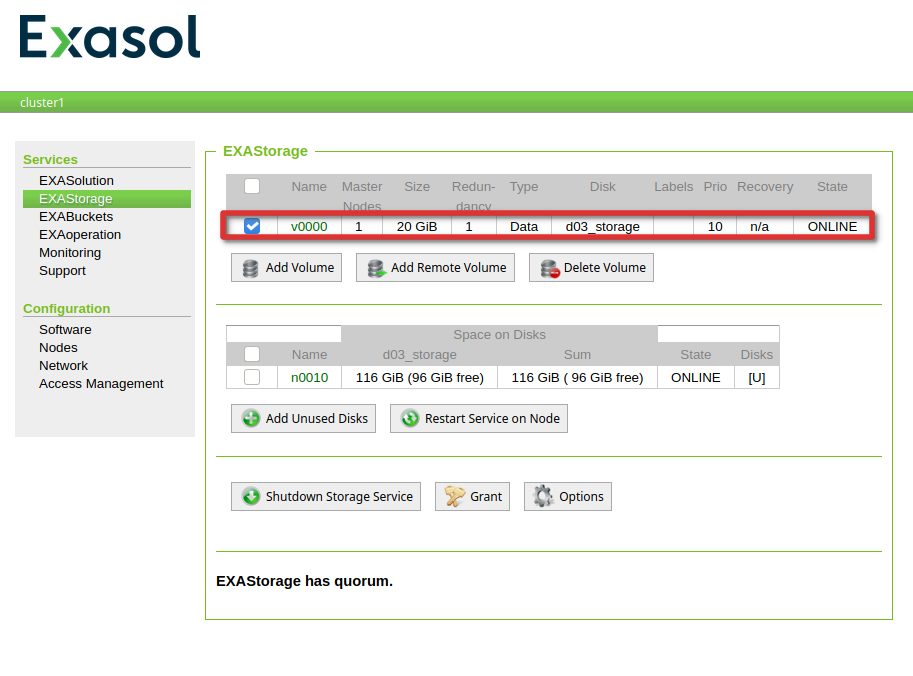The width and height of the screenshot is (913, 676).
Task: Click the cluster1 label in the green bar
Action: tap(42, 102)
